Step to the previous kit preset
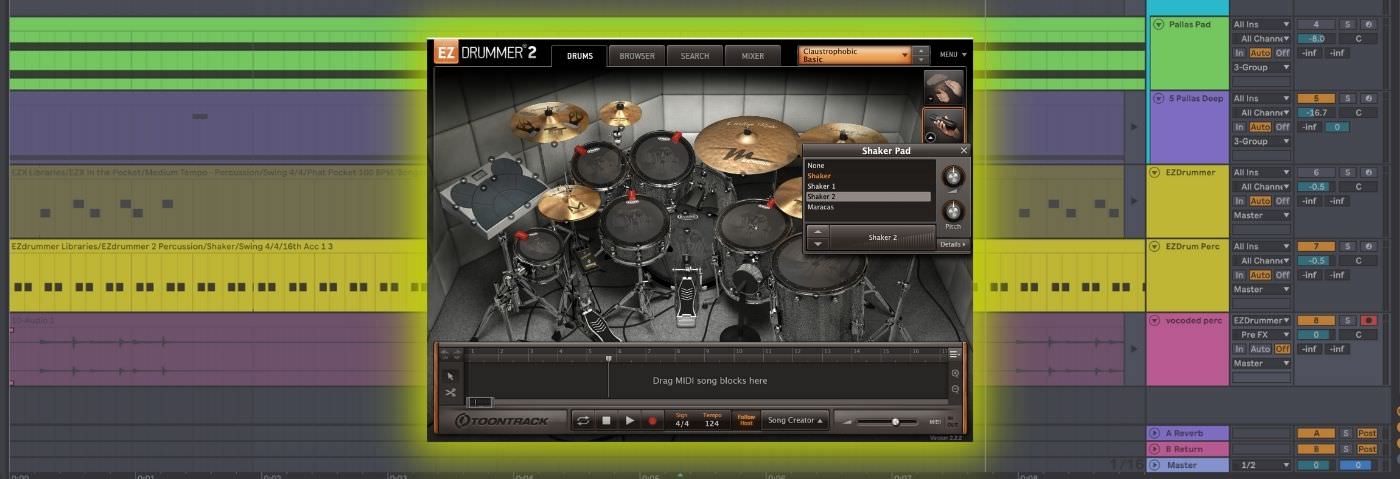The image size is (1400, 479). tap(920, 51)
